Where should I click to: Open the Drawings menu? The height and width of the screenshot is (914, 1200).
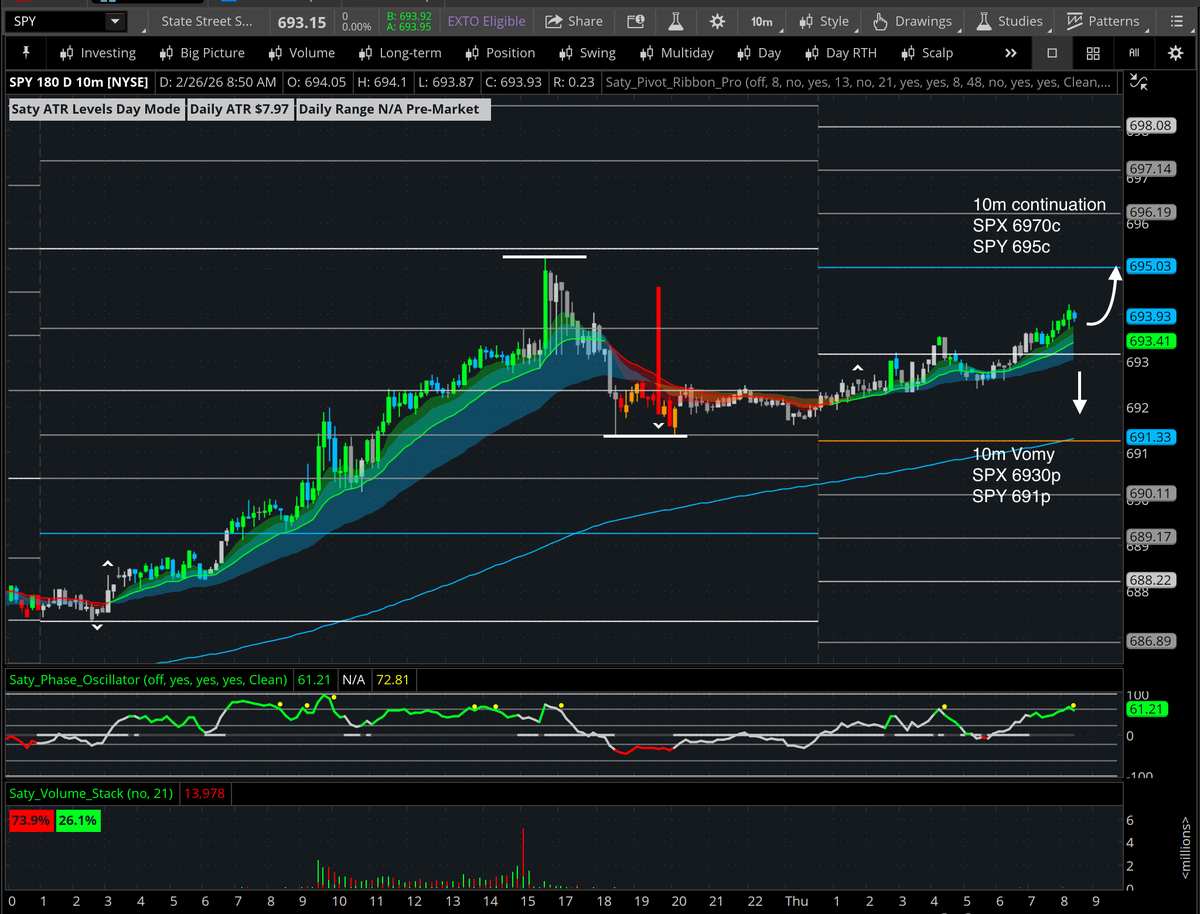(912, 21)
